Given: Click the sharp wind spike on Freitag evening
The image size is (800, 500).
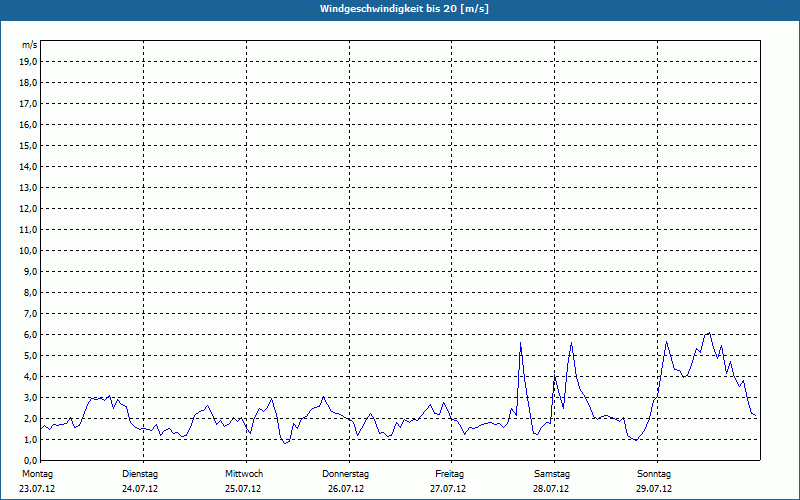Looking at the screenshot, I should point(520,343).
